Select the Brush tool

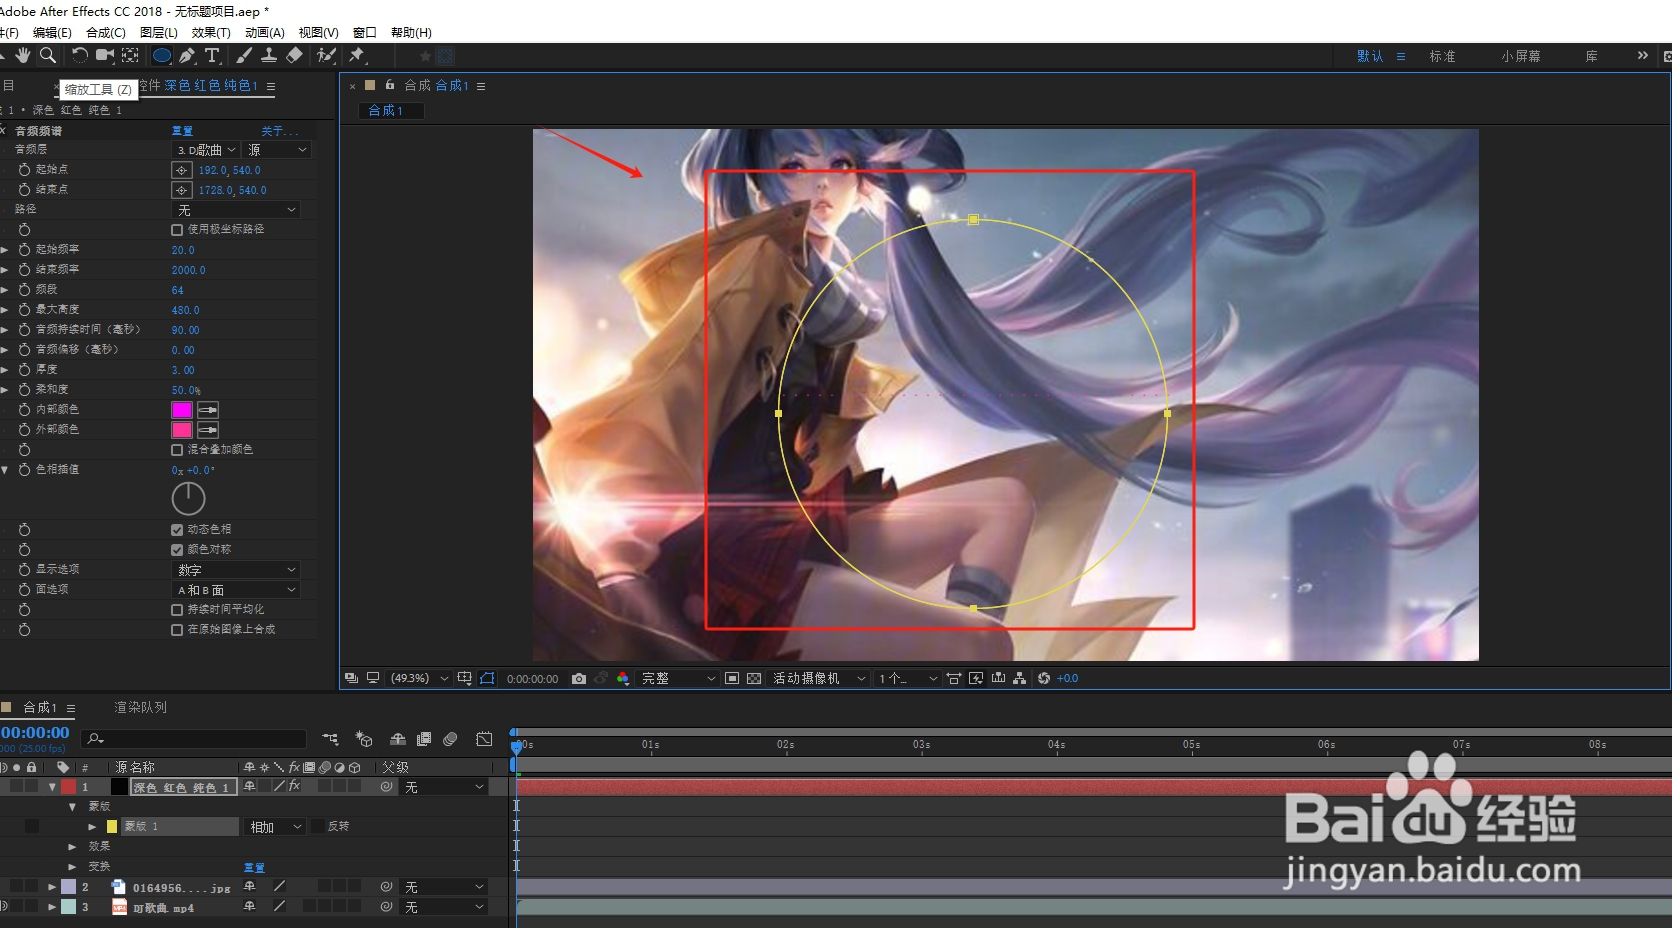244,55
